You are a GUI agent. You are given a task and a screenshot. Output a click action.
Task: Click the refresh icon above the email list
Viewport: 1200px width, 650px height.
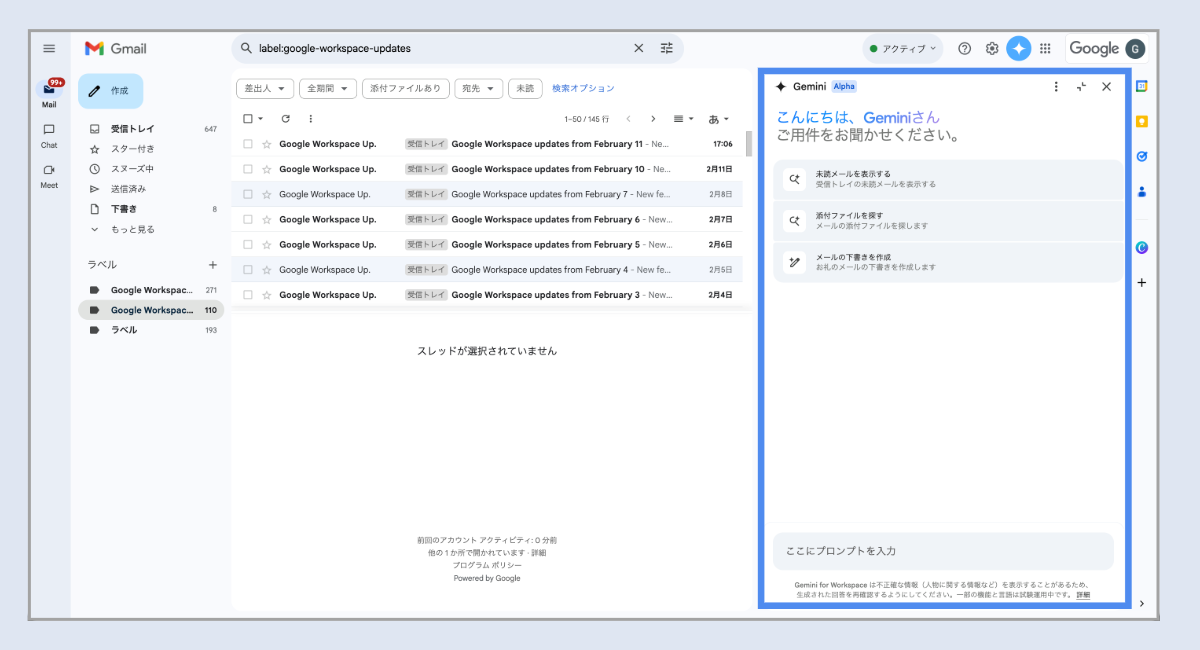[285, 119]
